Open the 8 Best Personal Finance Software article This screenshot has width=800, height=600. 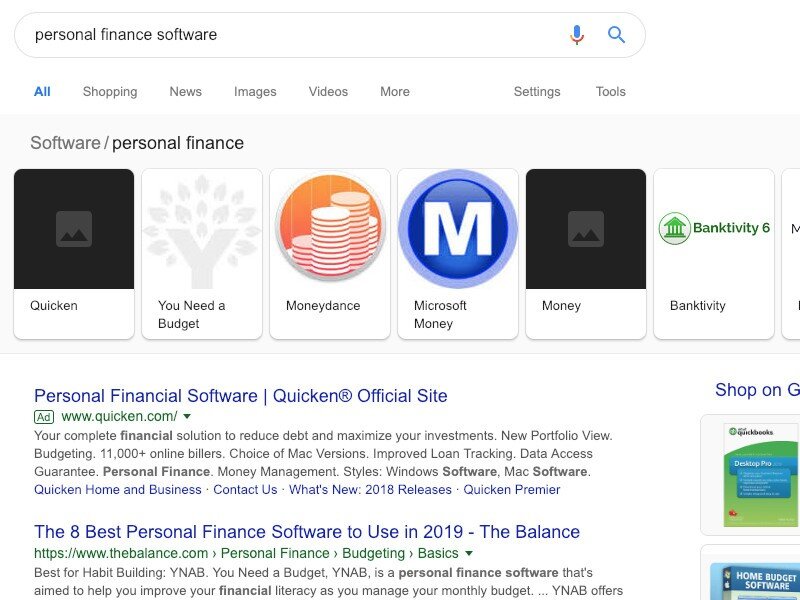click(x=307, y=532)
